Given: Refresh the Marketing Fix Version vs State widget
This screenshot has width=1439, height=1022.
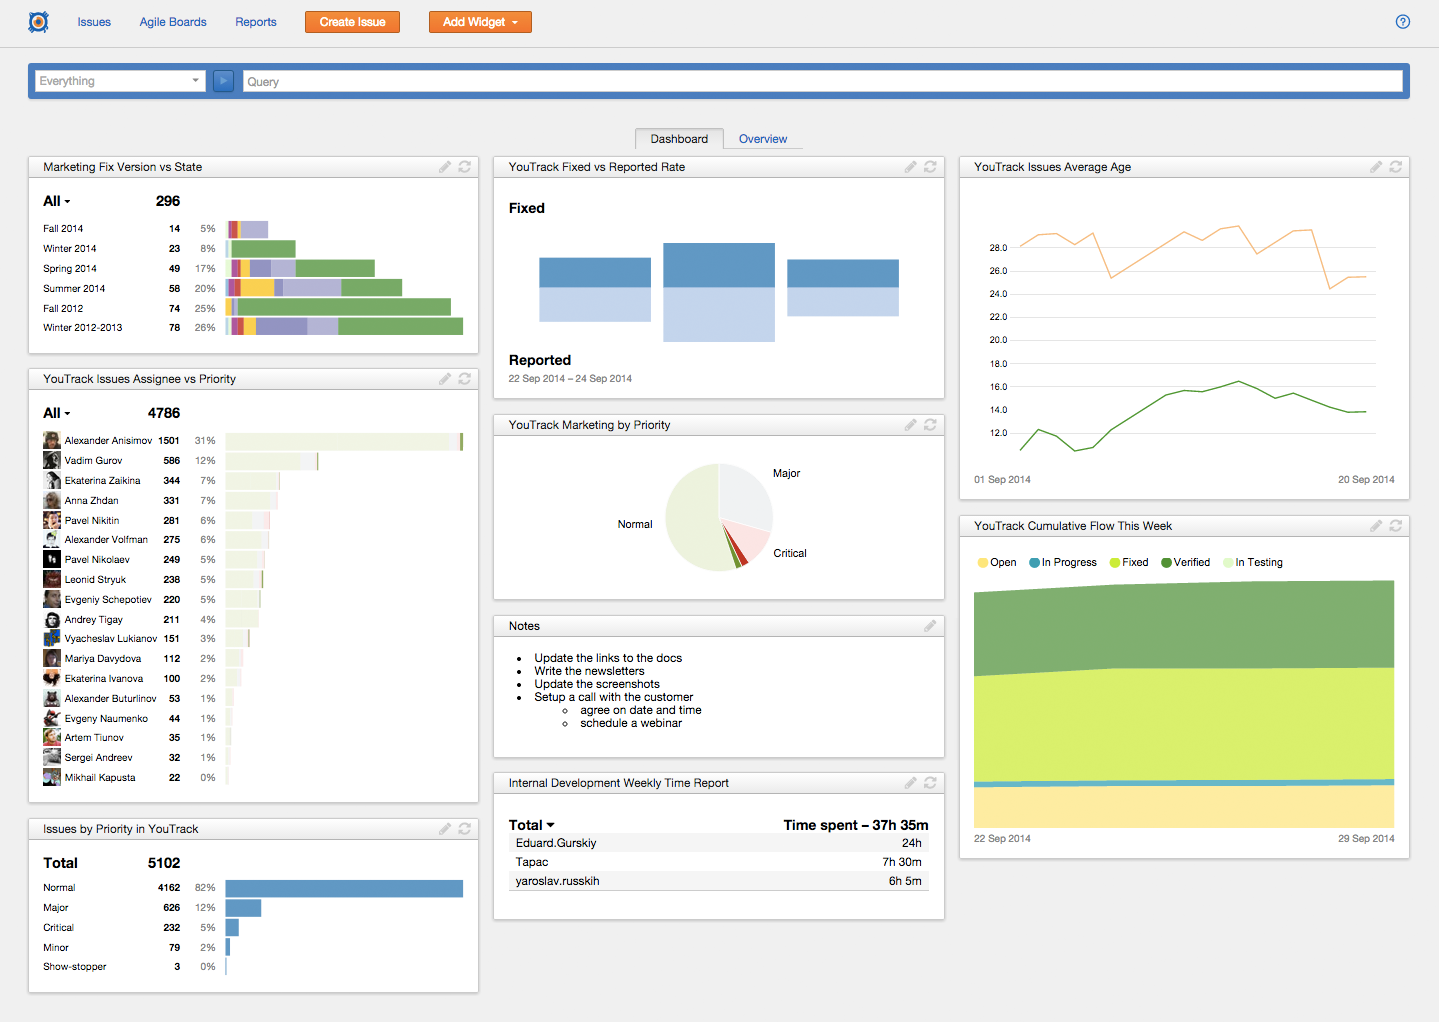Looking at the screenshot, I should pyautogui.click(x=465, y=167).
